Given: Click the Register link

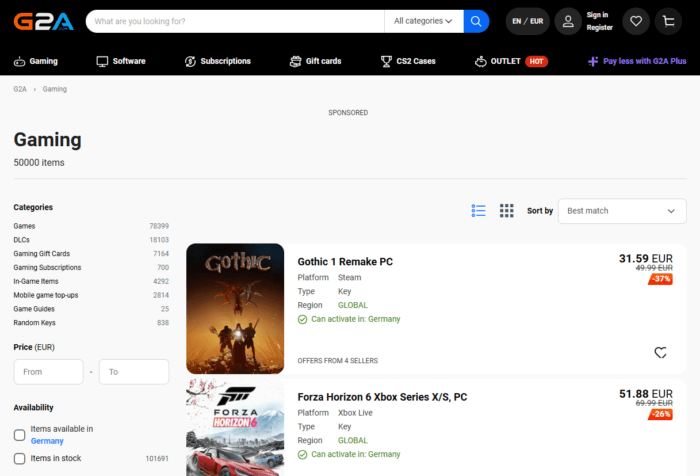Looking at the screenshot, I should pyautogui.click(x=600, y=28).
